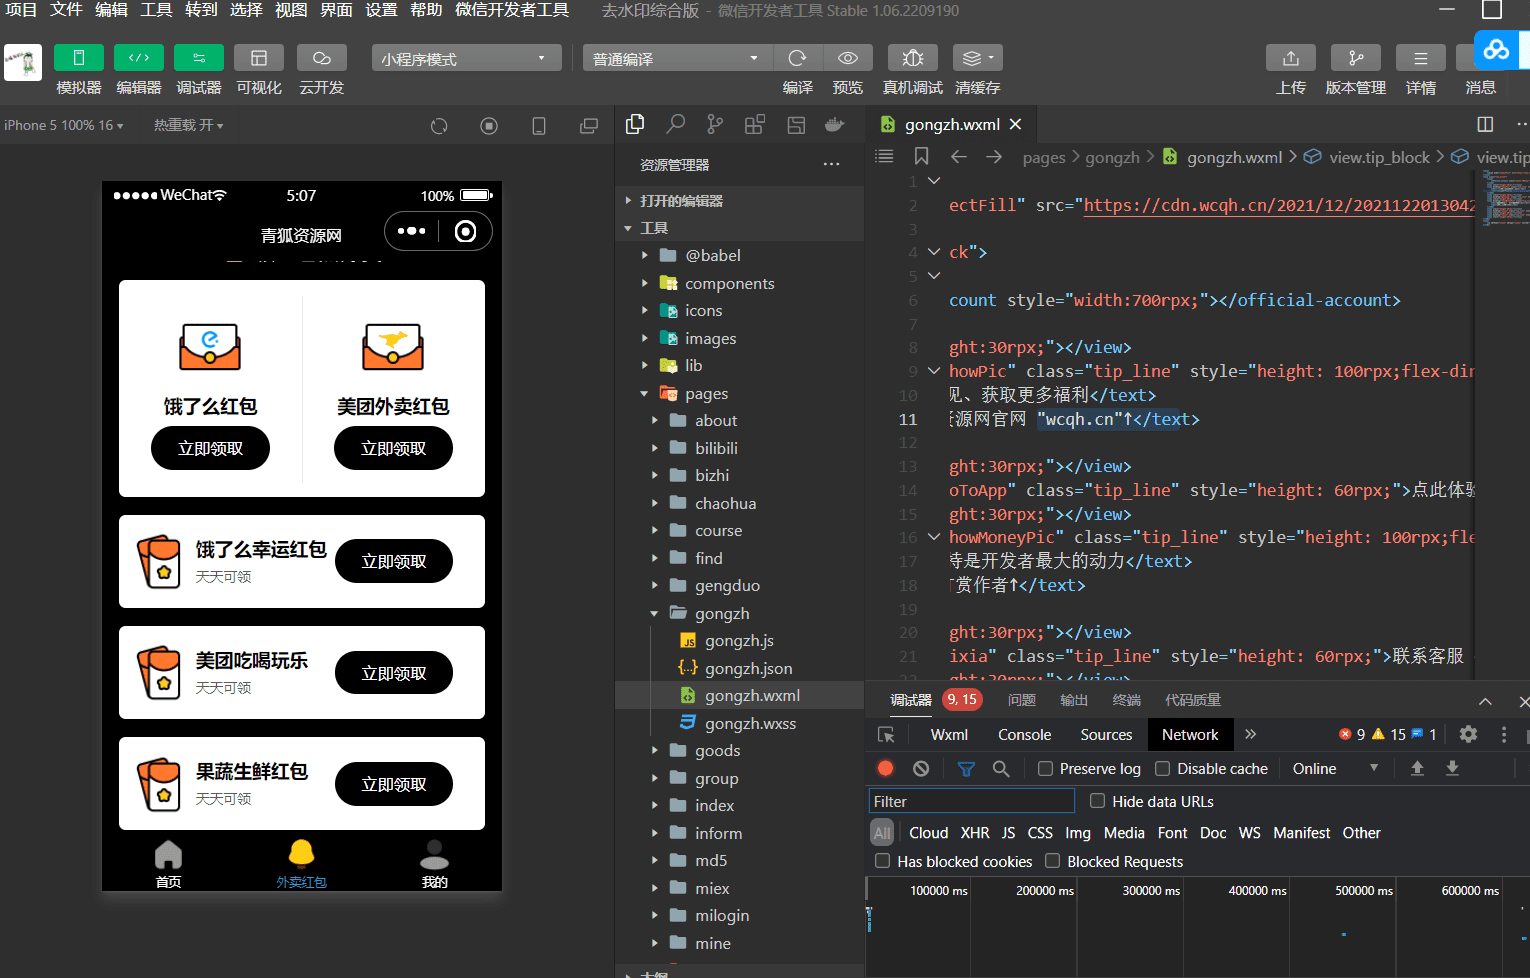Click the editor bookmark icon
Screen dimensions: 1530x978
point(922,156)
